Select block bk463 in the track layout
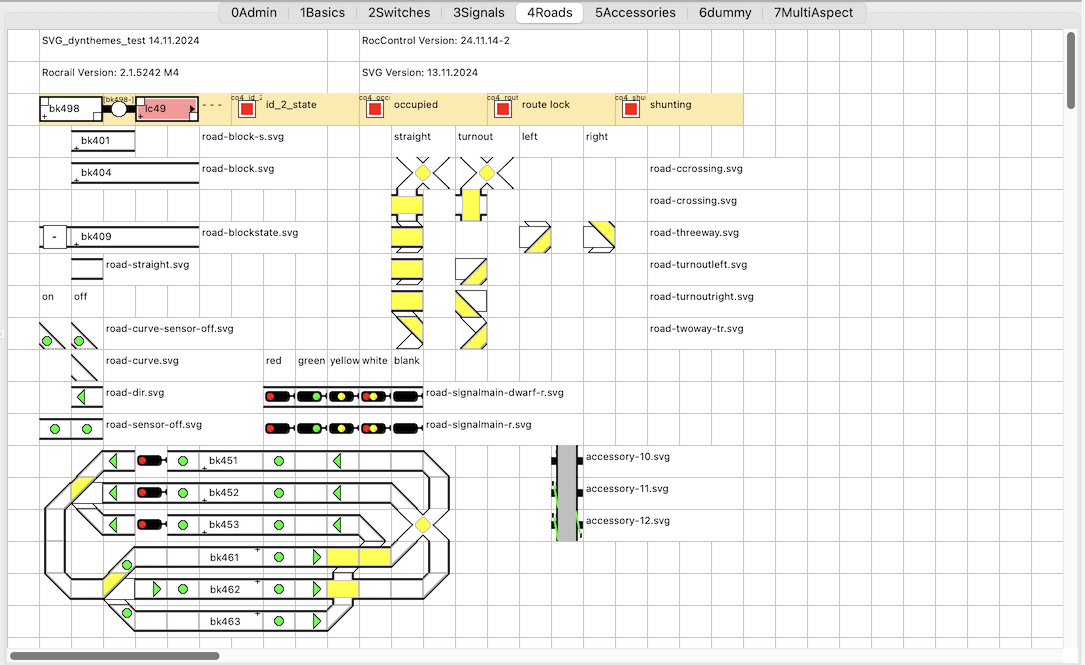The image size is (1085, 665). coord(225,621)
